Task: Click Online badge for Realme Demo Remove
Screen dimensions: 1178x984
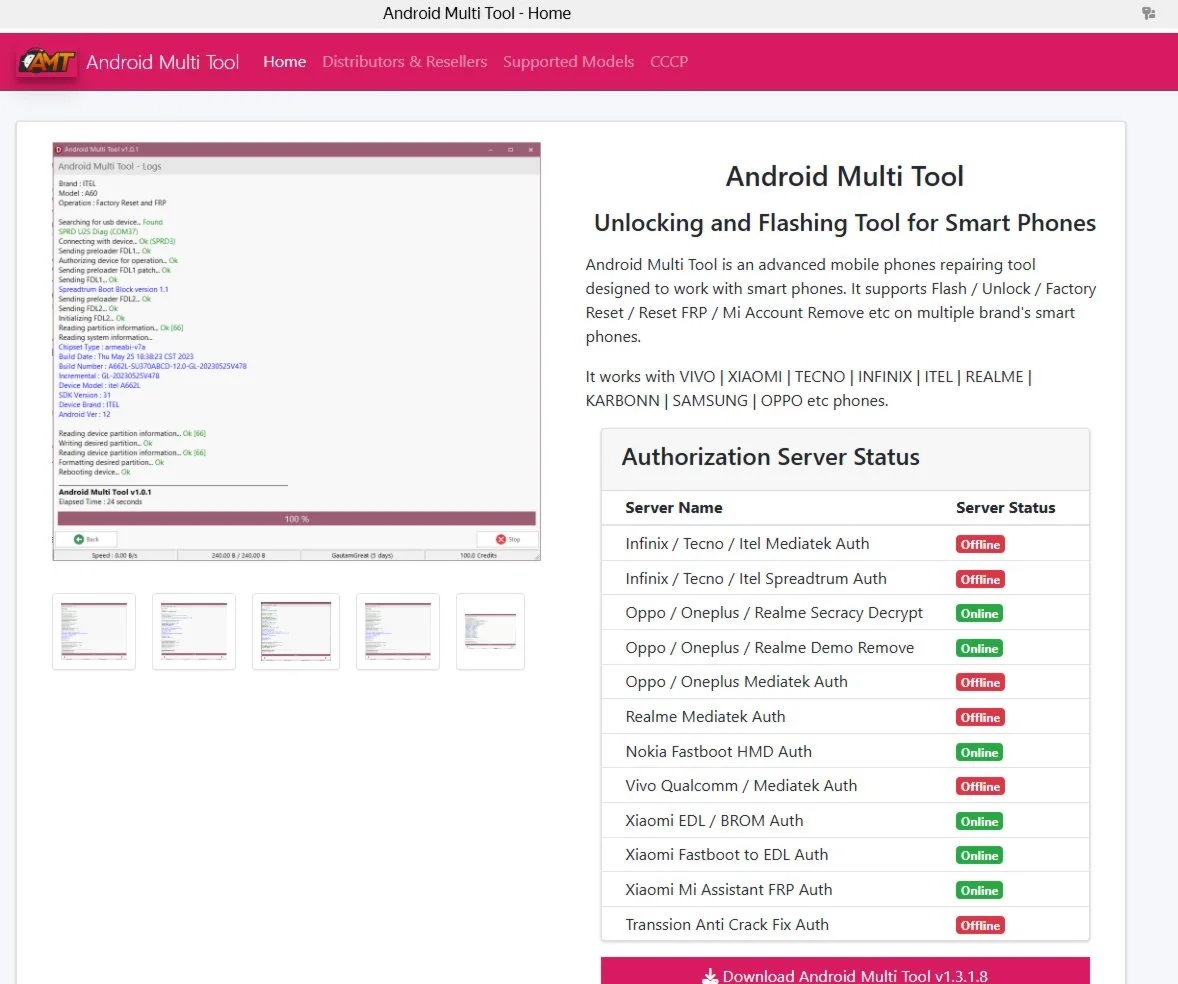Action: pos(980,648)
